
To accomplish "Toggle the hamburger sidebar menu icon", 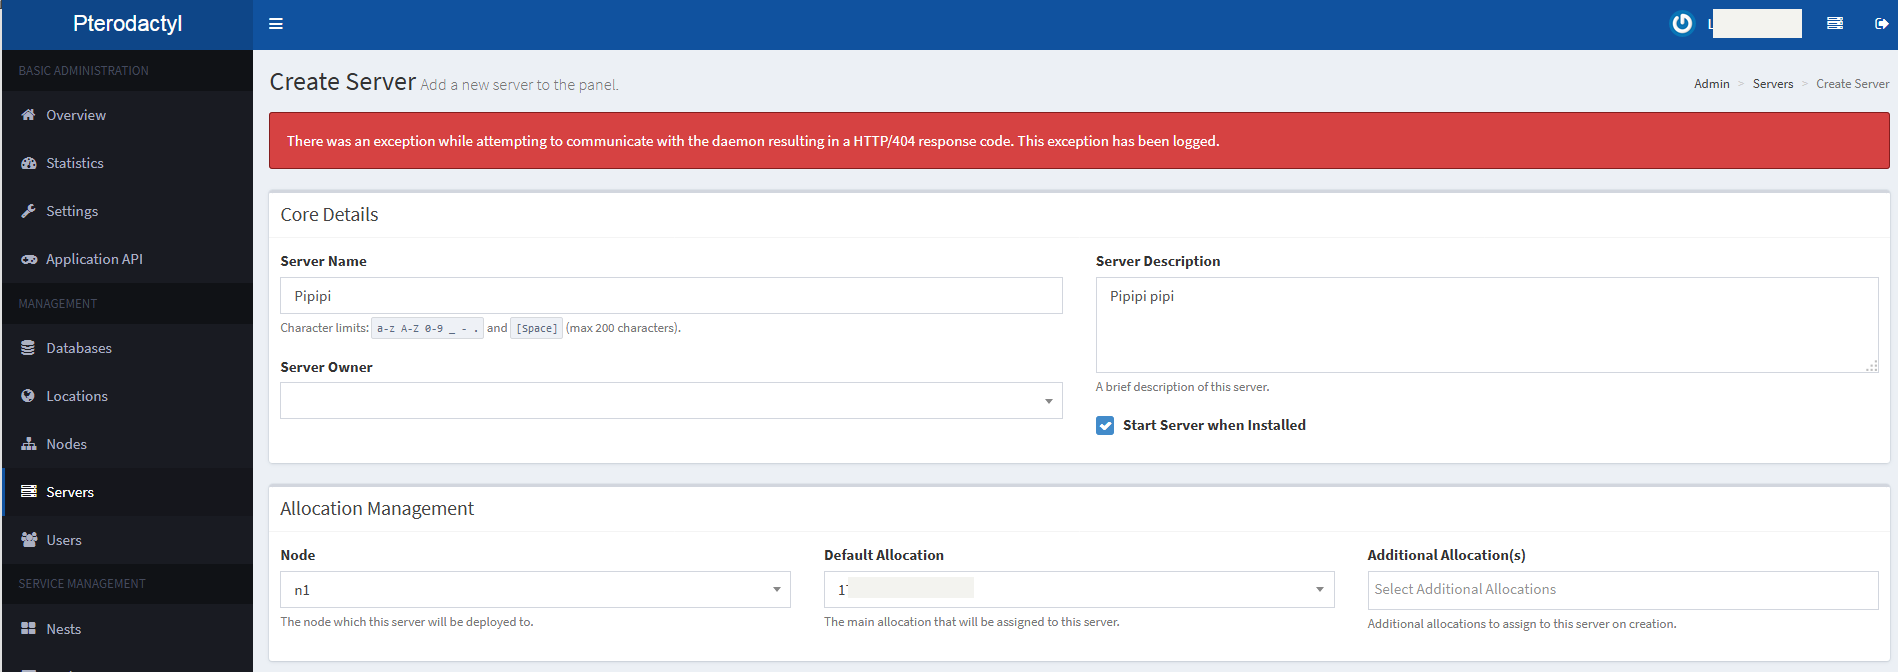I will click(x=276, y=24).
